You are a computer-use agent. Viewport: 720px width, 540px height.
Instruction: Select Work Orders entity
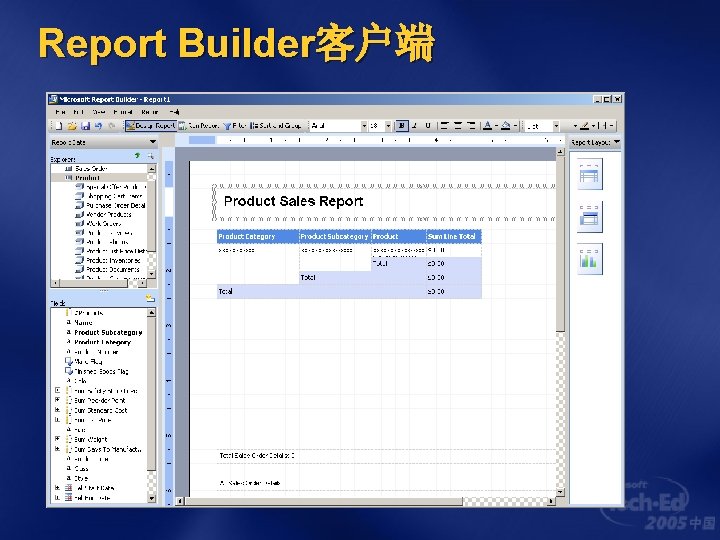coord(98,224)
